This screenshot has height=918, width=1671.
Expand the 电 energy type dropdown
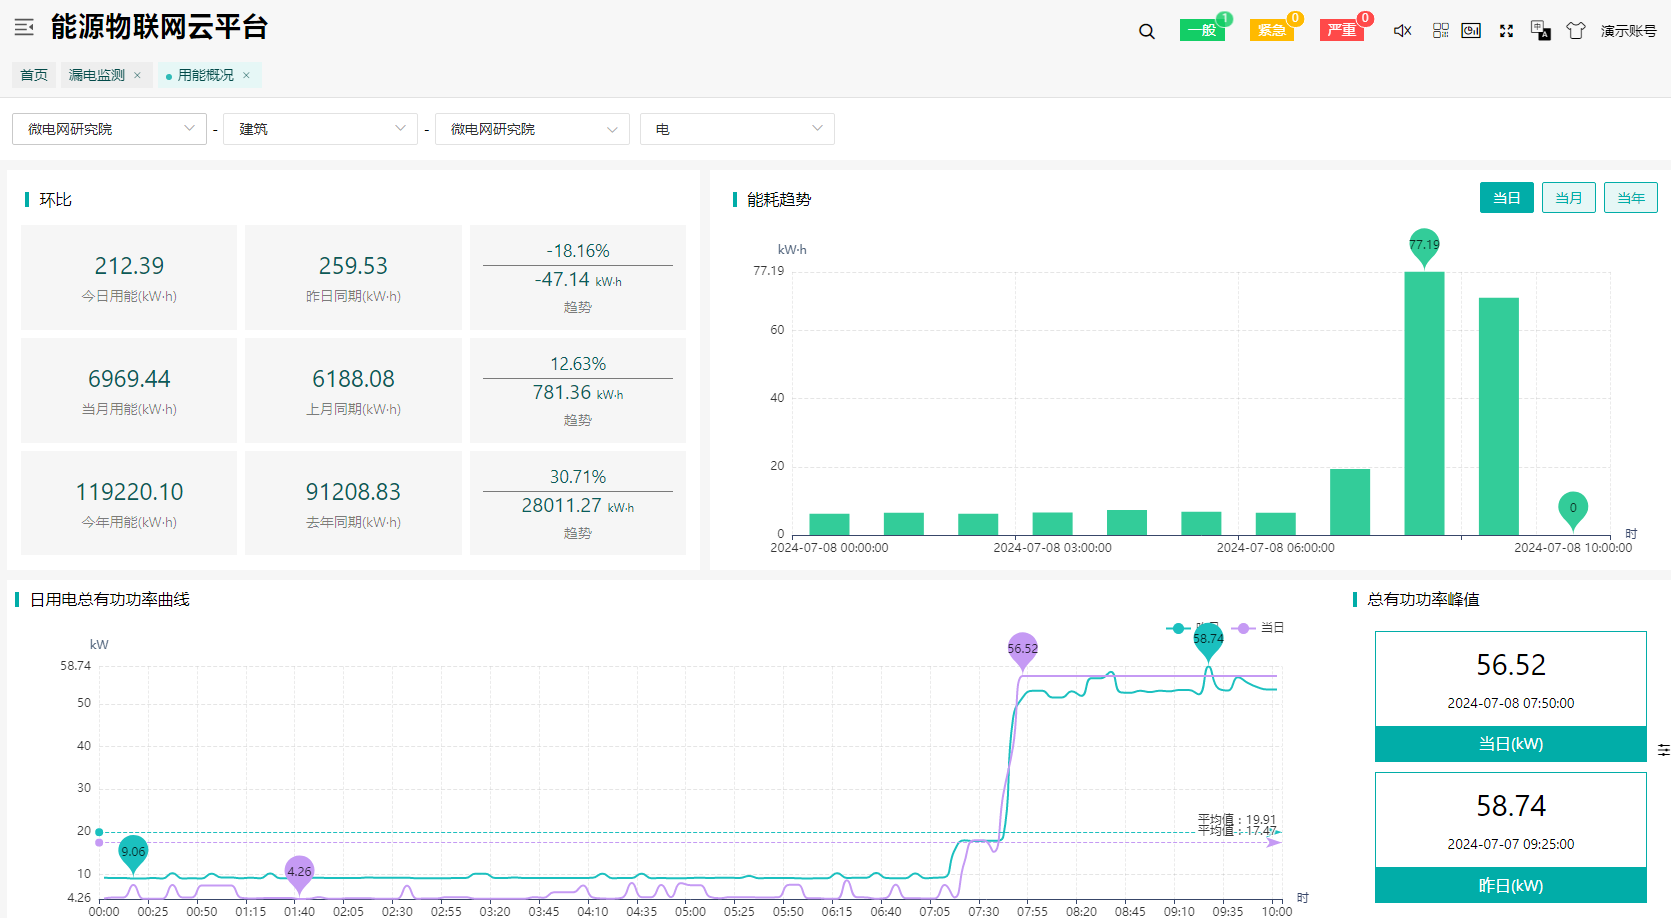(x=737, y=129)
